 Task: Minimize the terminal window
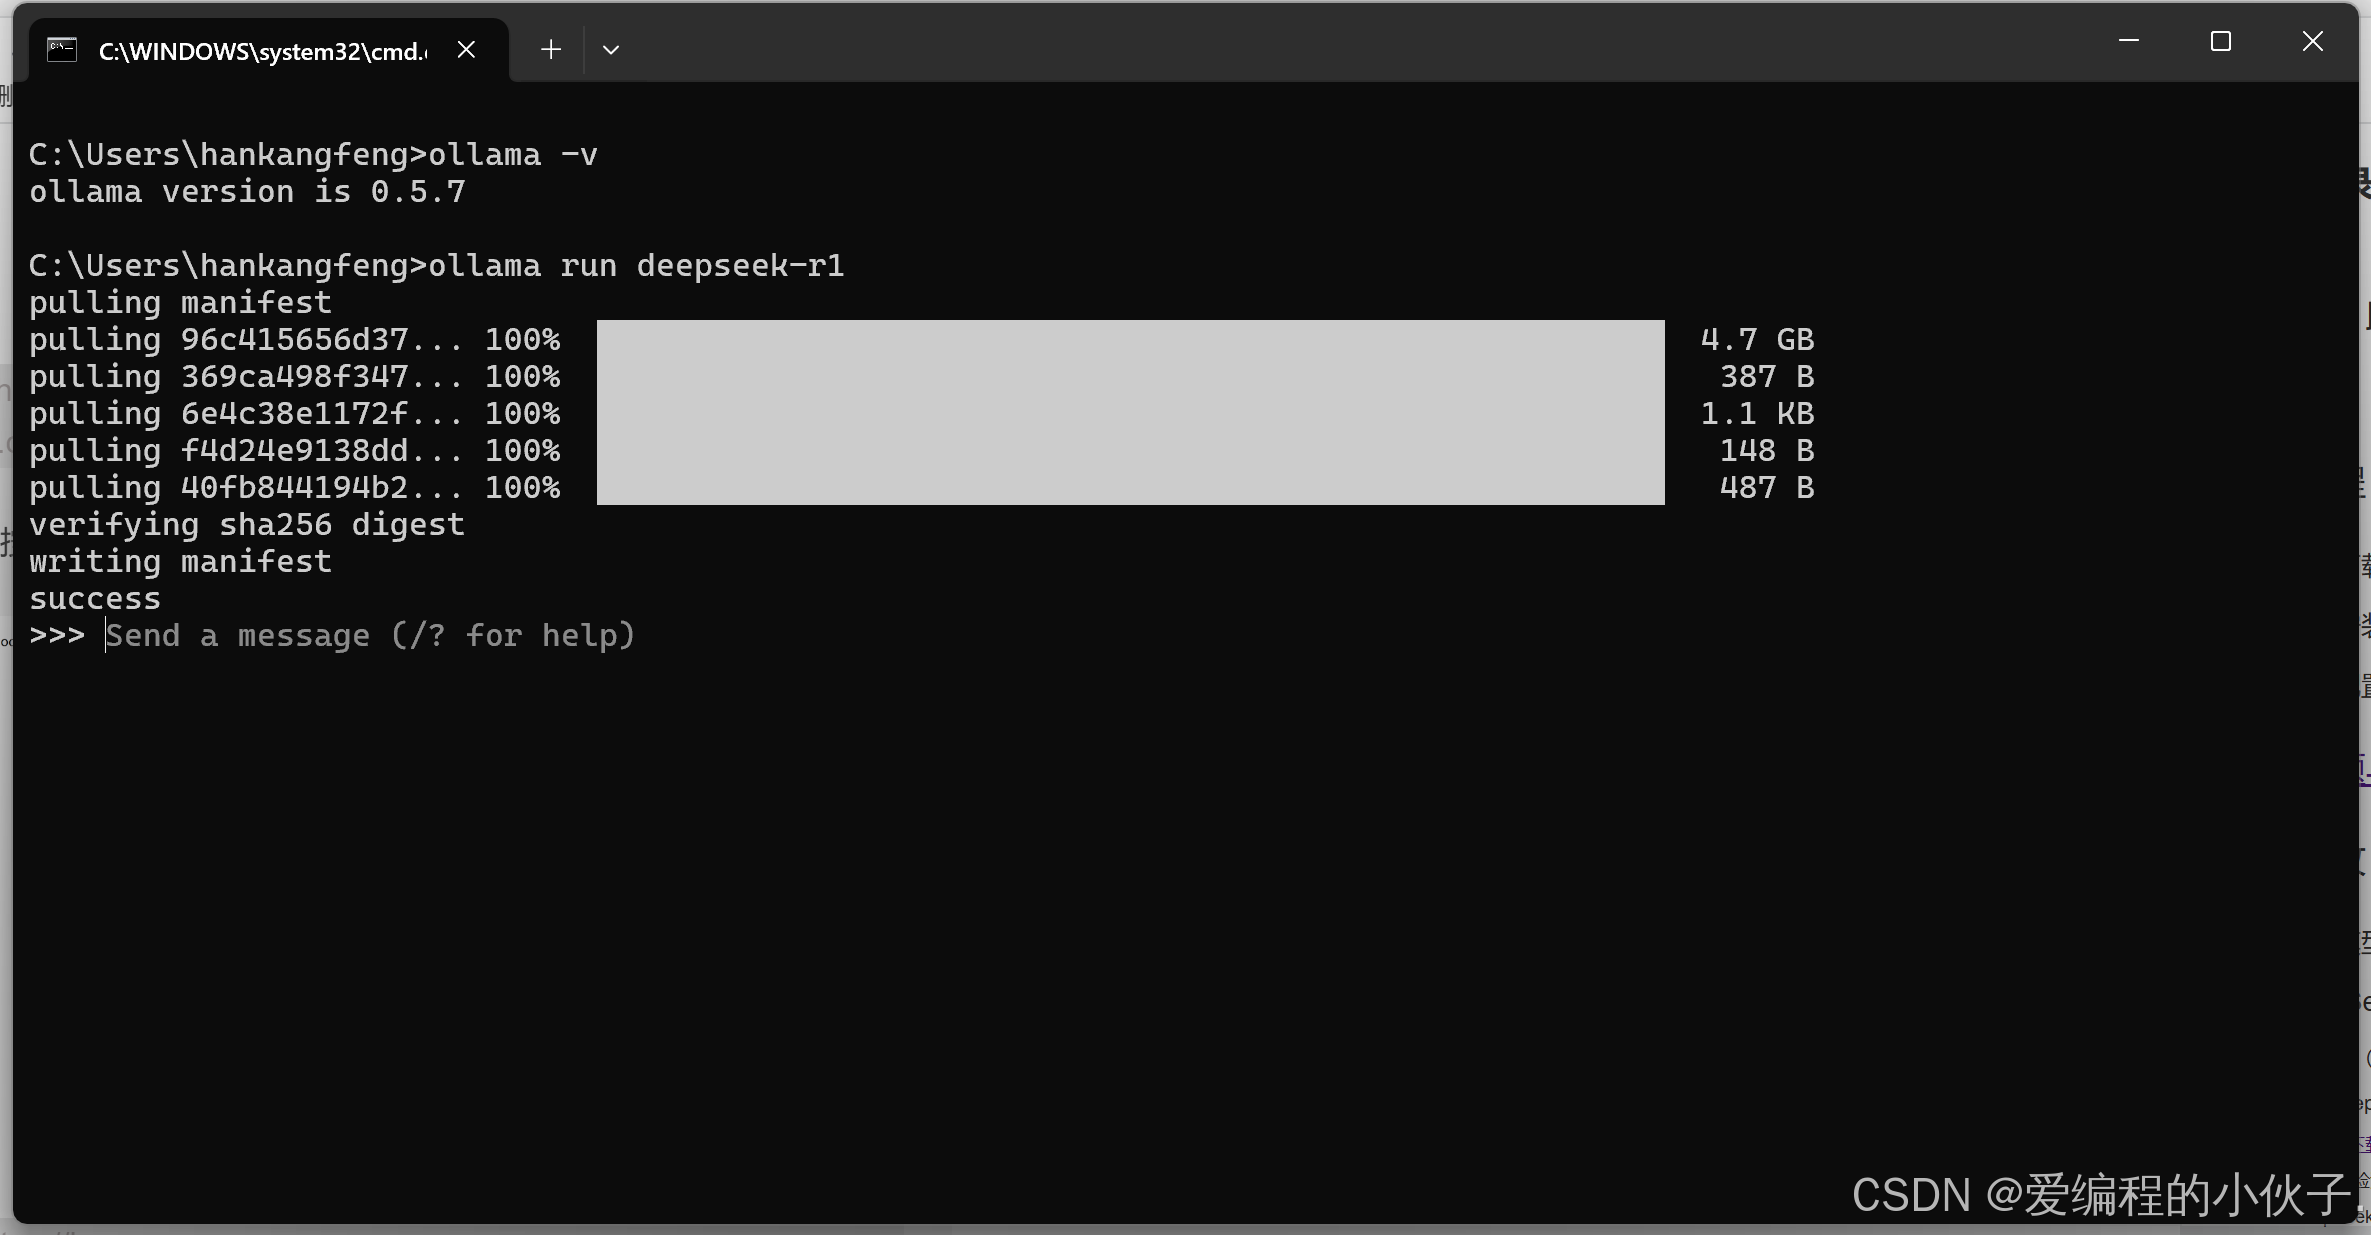point(2128,42)
